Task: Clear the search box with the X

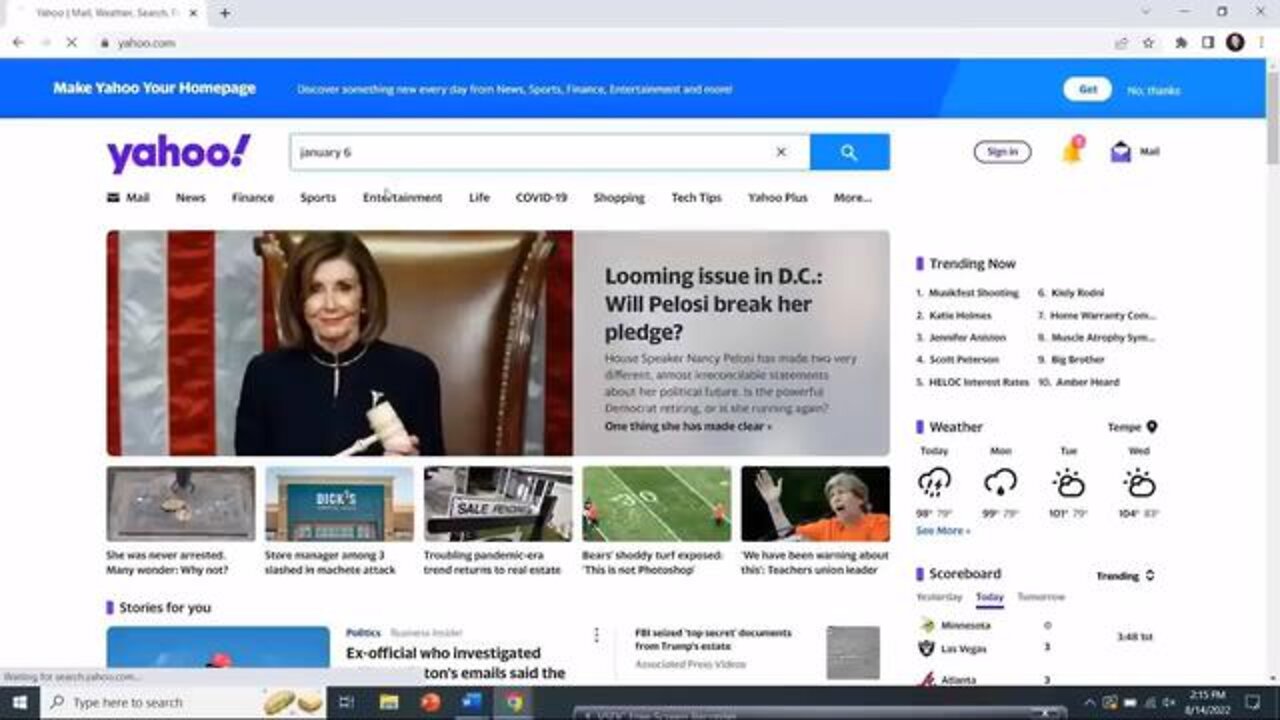Action: point(781,152)
